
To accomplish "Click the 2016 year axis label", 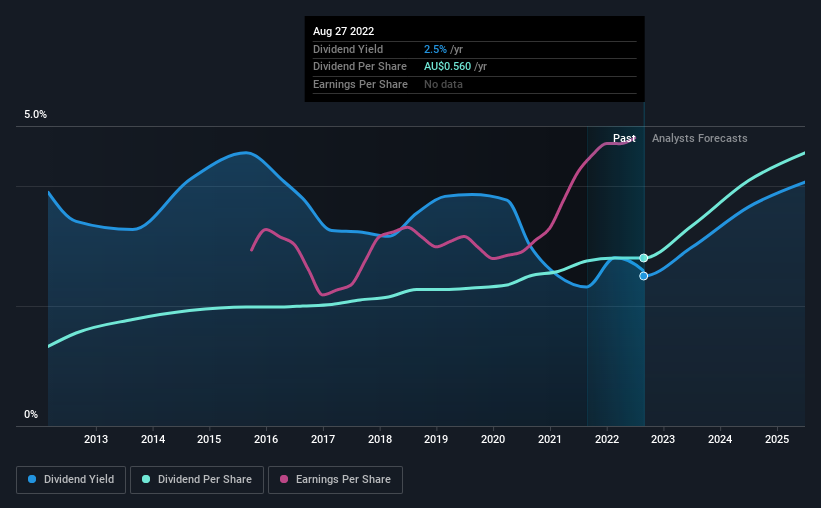I will [266, 439].
